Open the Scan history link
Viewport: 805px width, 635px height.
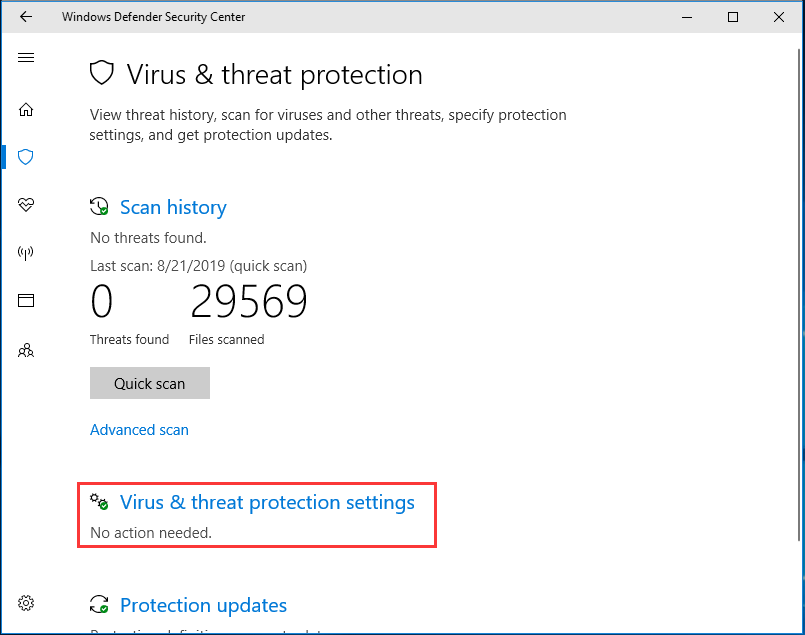173,207
